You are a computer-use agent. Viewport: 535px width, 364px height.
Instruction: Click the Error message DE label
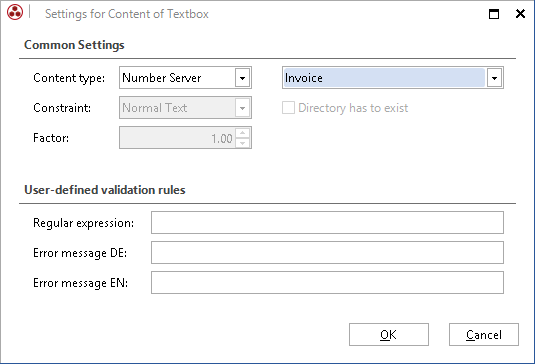point(80,253)
